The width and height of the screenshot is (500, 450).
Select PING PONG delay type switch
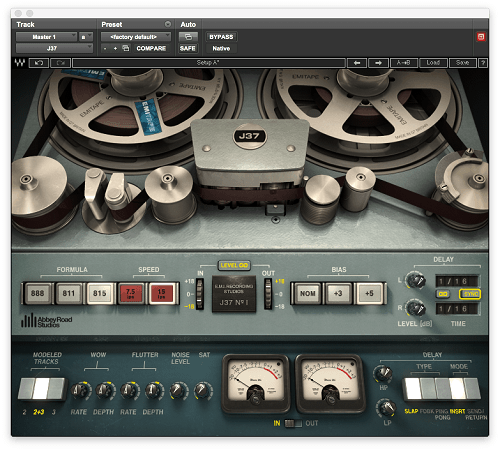pyautogui.click(x=443, y=389)
